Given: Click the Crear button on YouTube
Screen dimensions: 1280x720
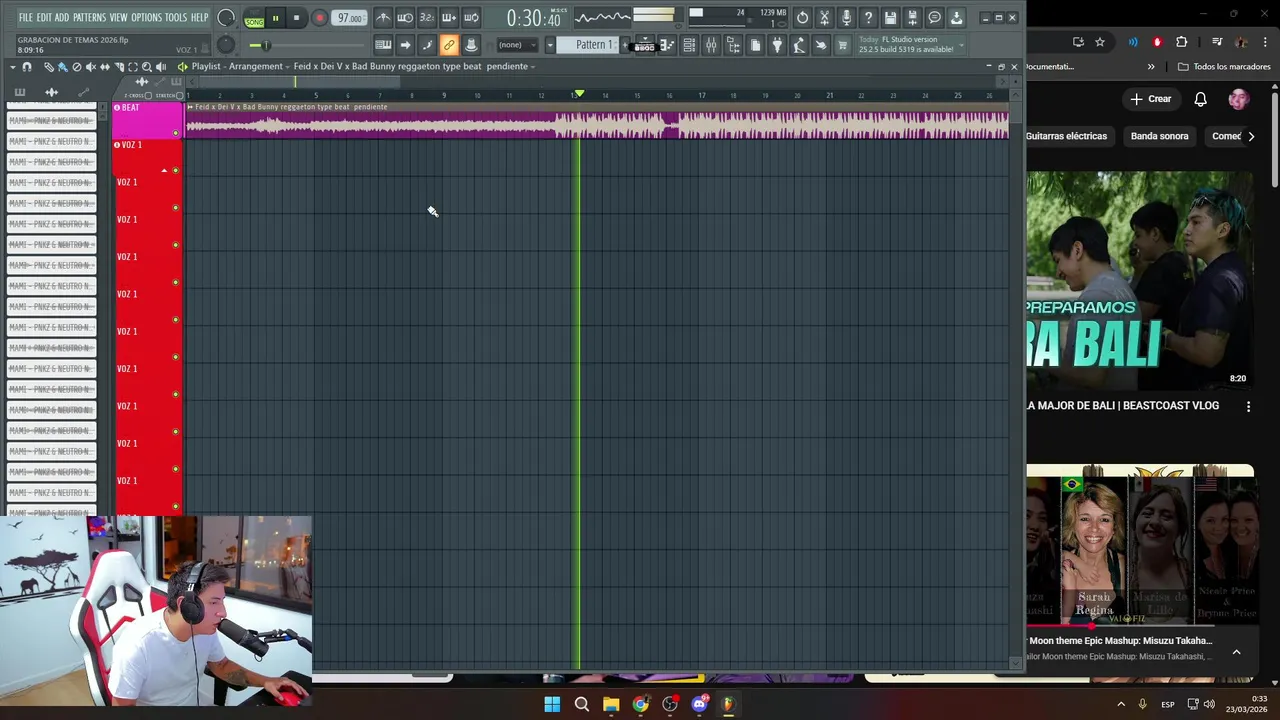Looking at the screenshot, I should [x=1151, y=99].
